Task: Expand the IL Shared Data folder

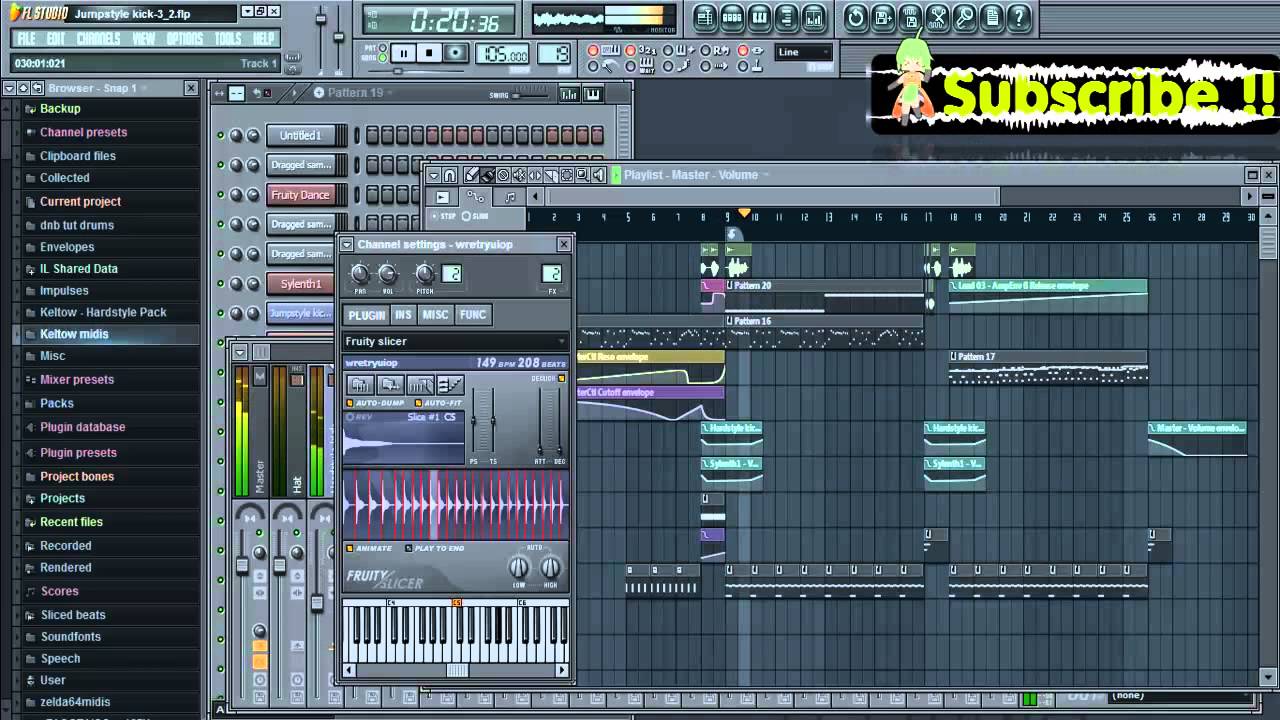Action: coord(30,269)
